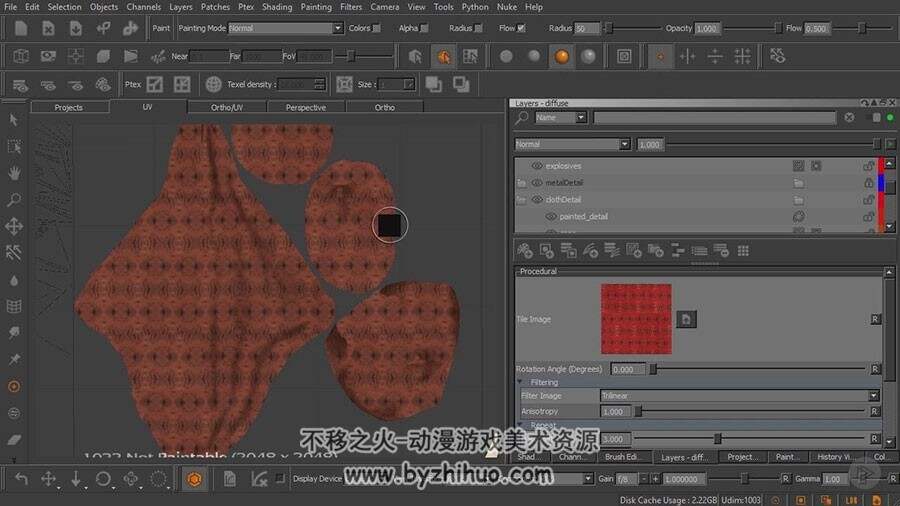Switch to the Perspective tab

pos(305,107)
